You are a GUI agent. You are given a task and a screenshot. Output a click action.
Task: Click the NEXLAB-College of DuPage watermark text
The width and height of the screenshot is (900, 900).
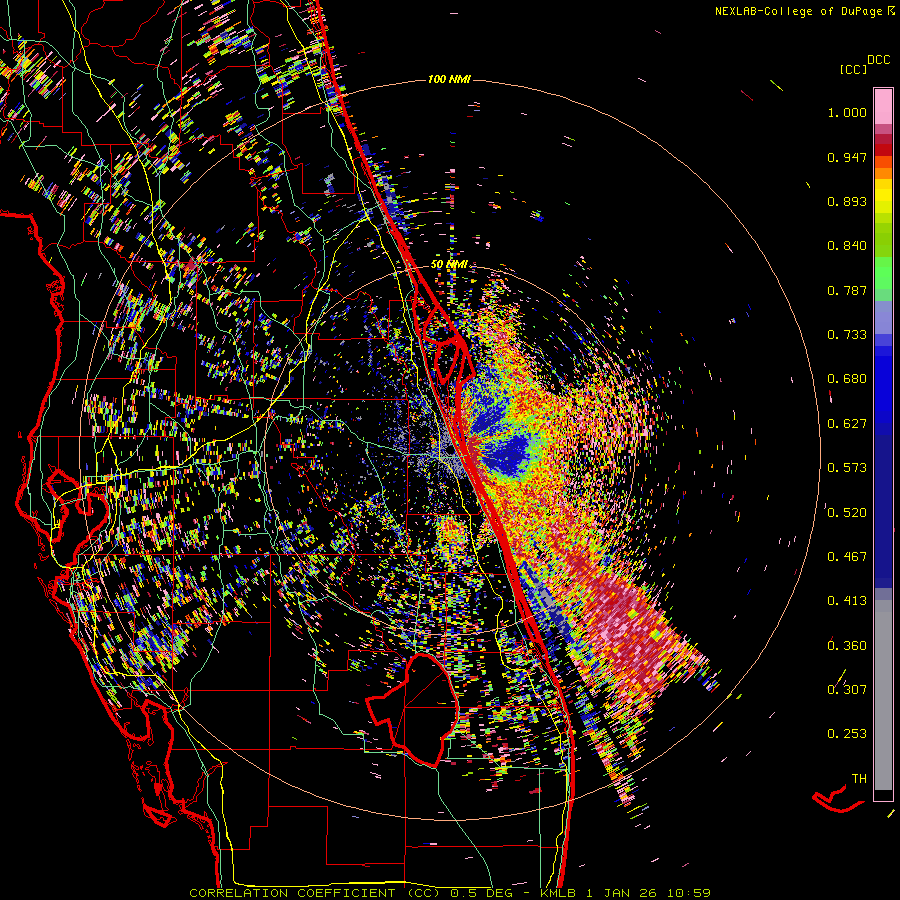[x=804, y=11]
